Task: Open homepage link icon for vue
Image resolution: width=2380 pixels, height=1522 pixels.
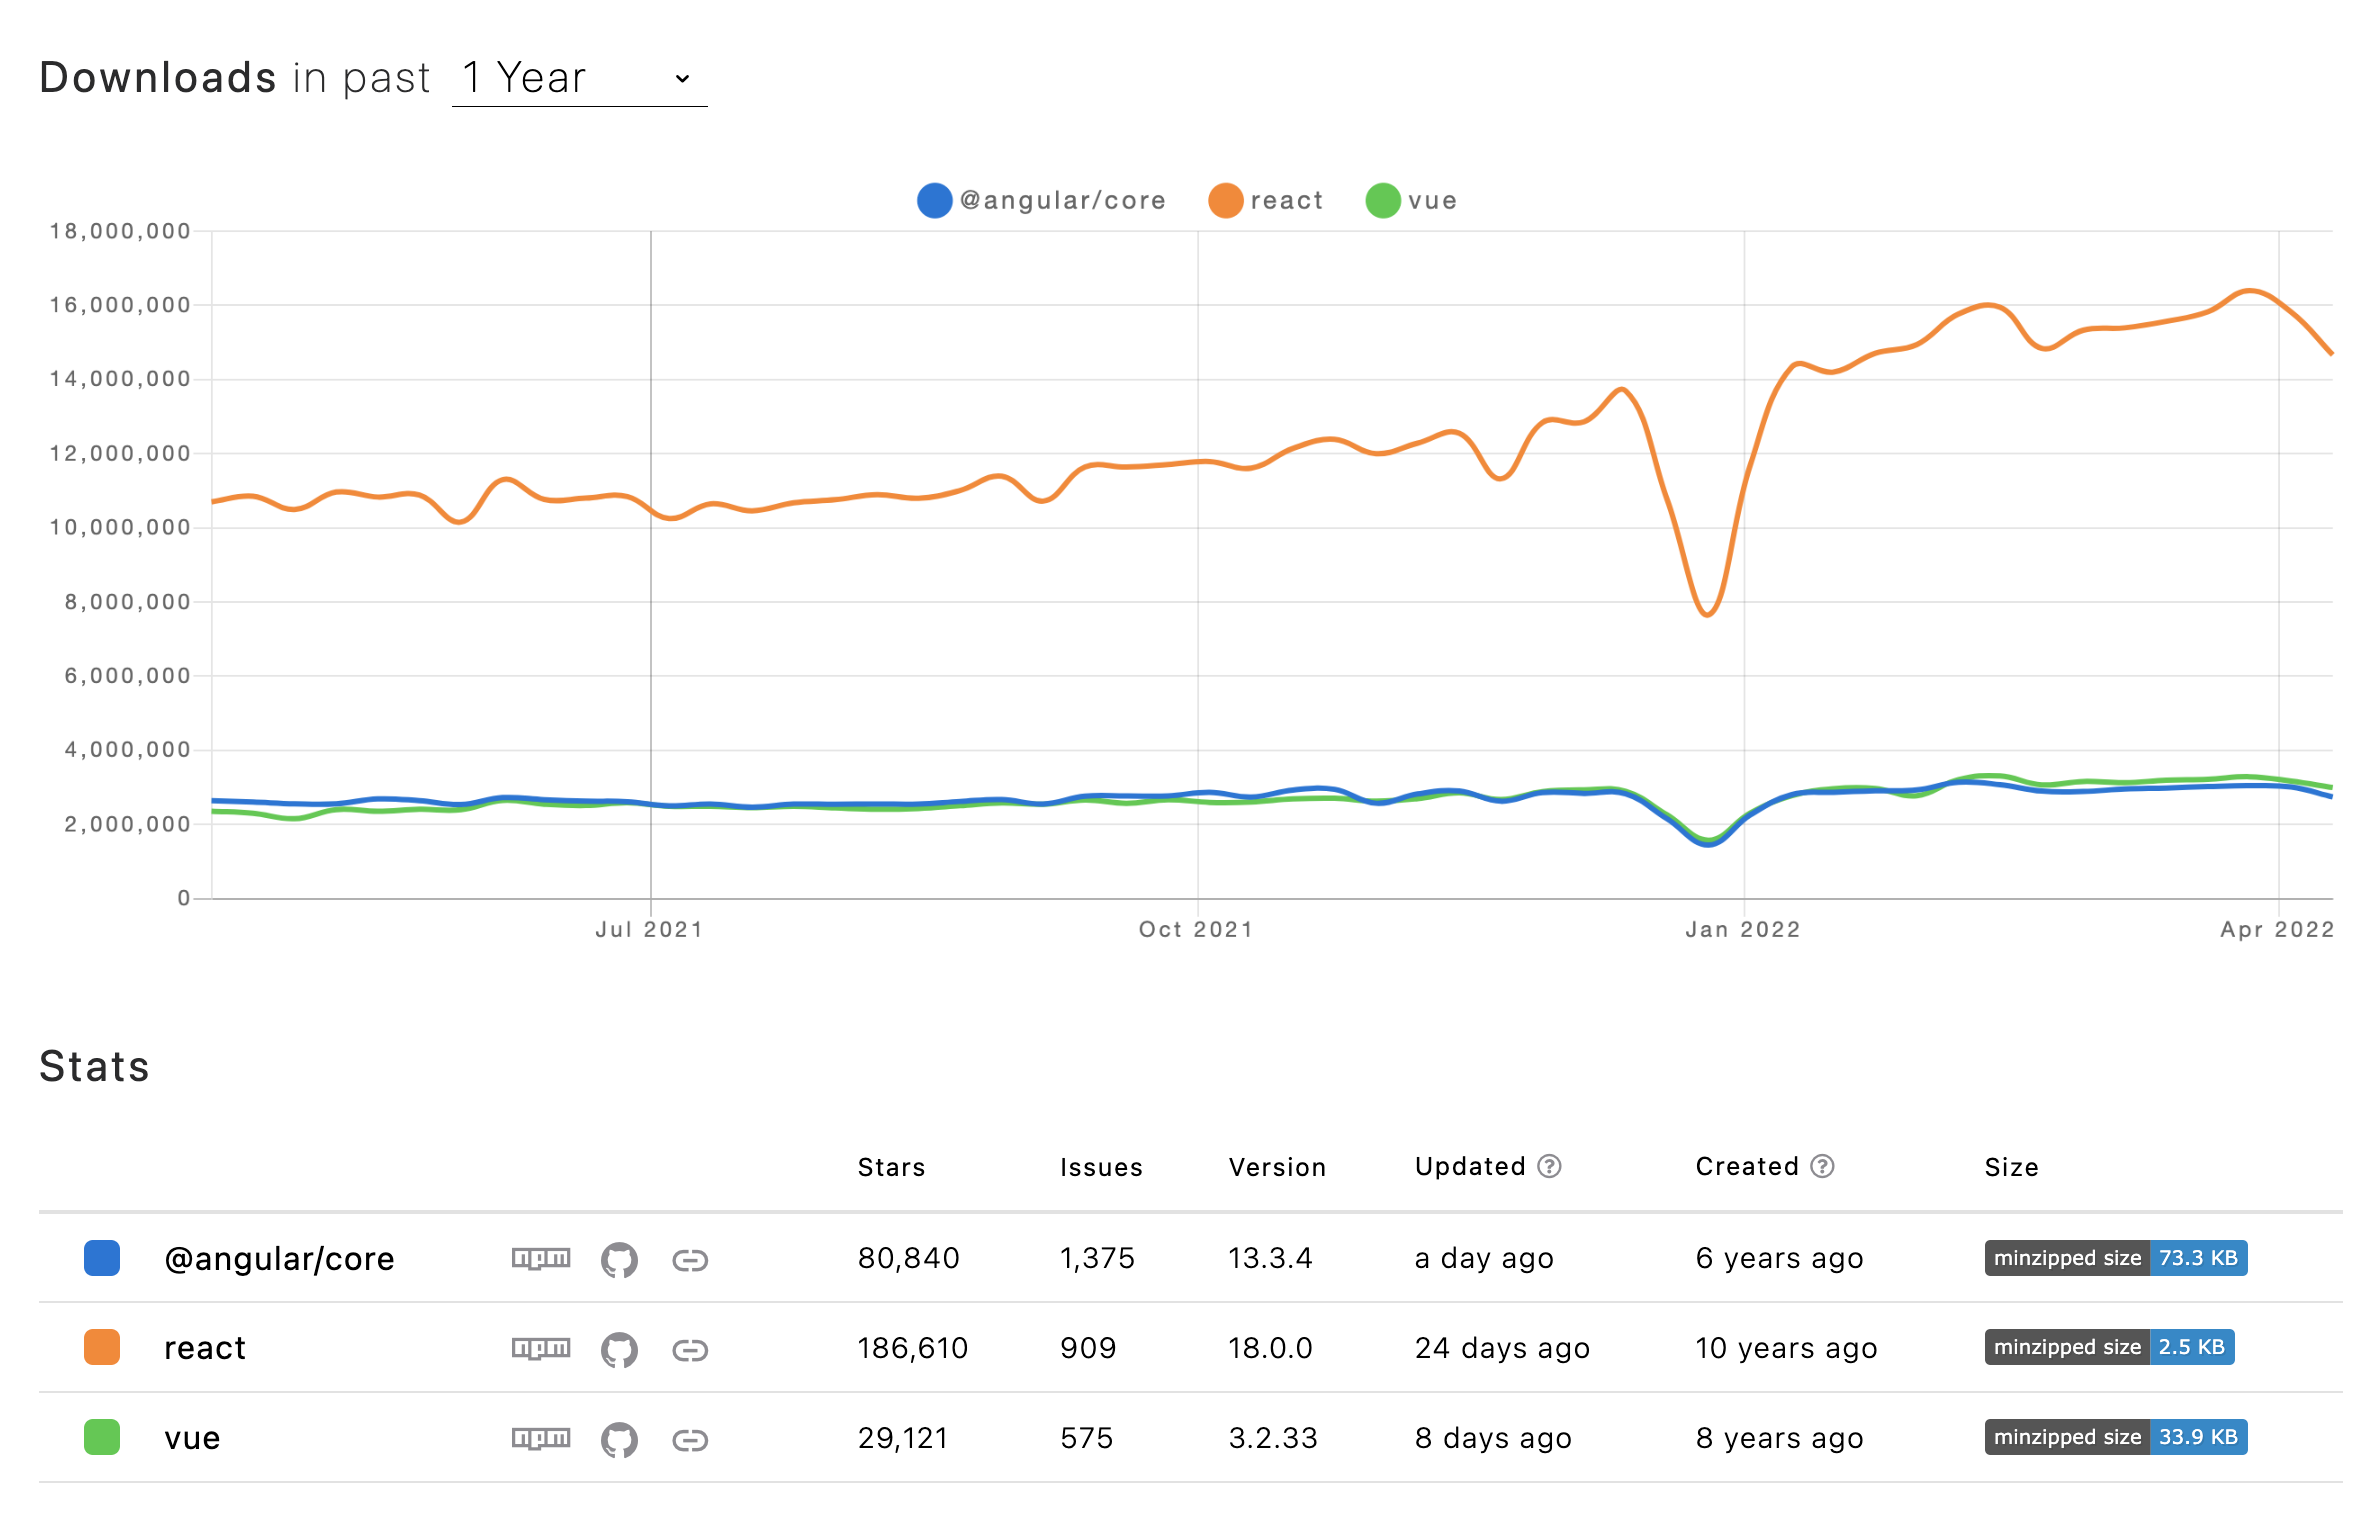Action: click(690, 1440)
